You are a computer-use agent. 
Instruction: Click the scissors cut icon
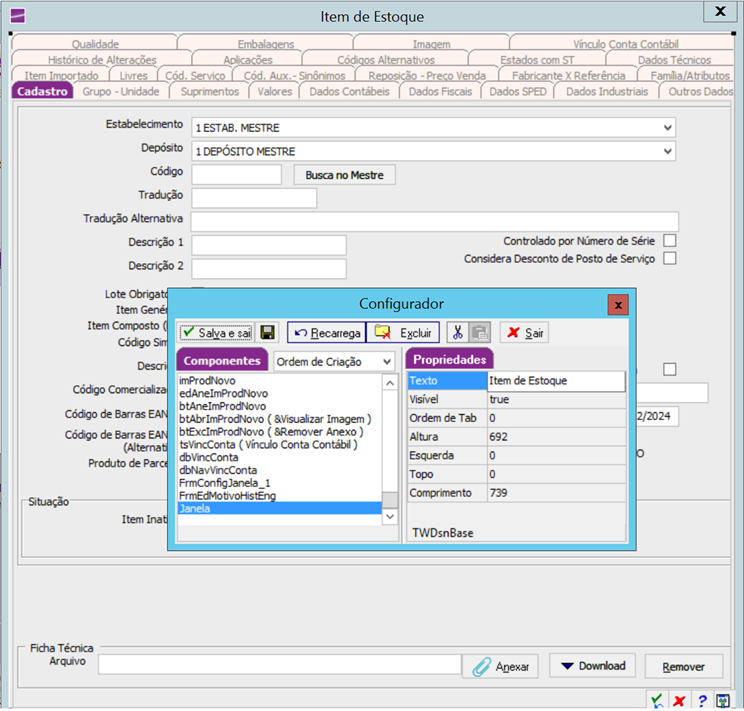(456, 333)
